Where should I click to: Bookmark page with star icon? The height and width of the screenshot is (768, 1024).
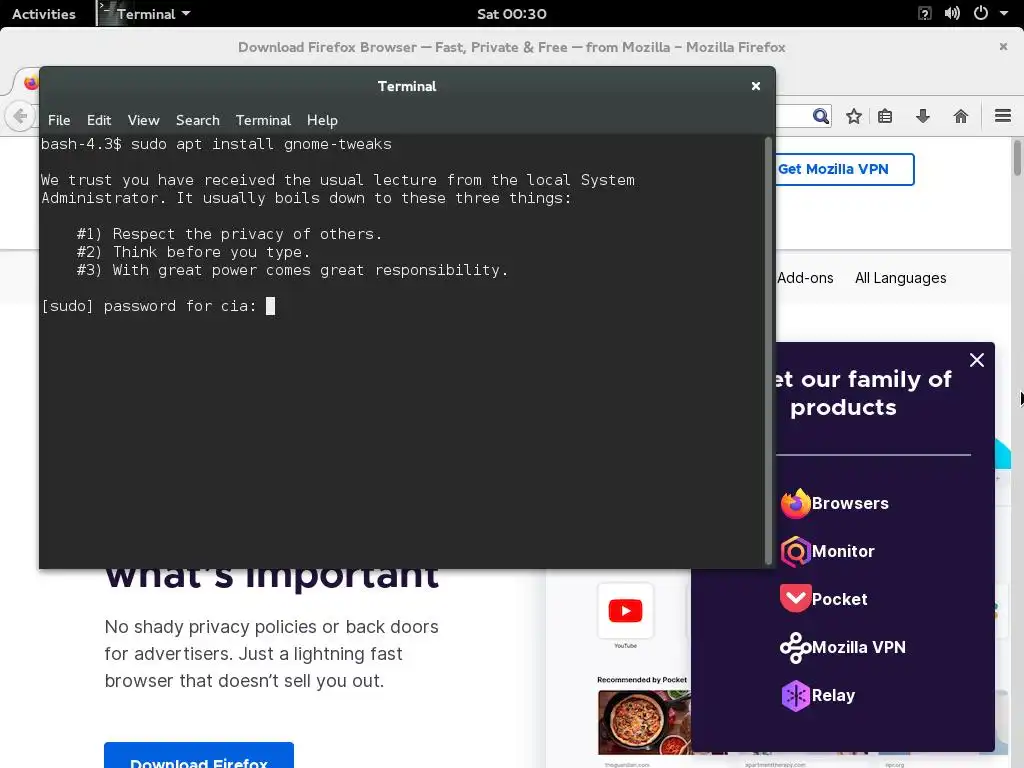pyautogui.click(x=854, y=116)
